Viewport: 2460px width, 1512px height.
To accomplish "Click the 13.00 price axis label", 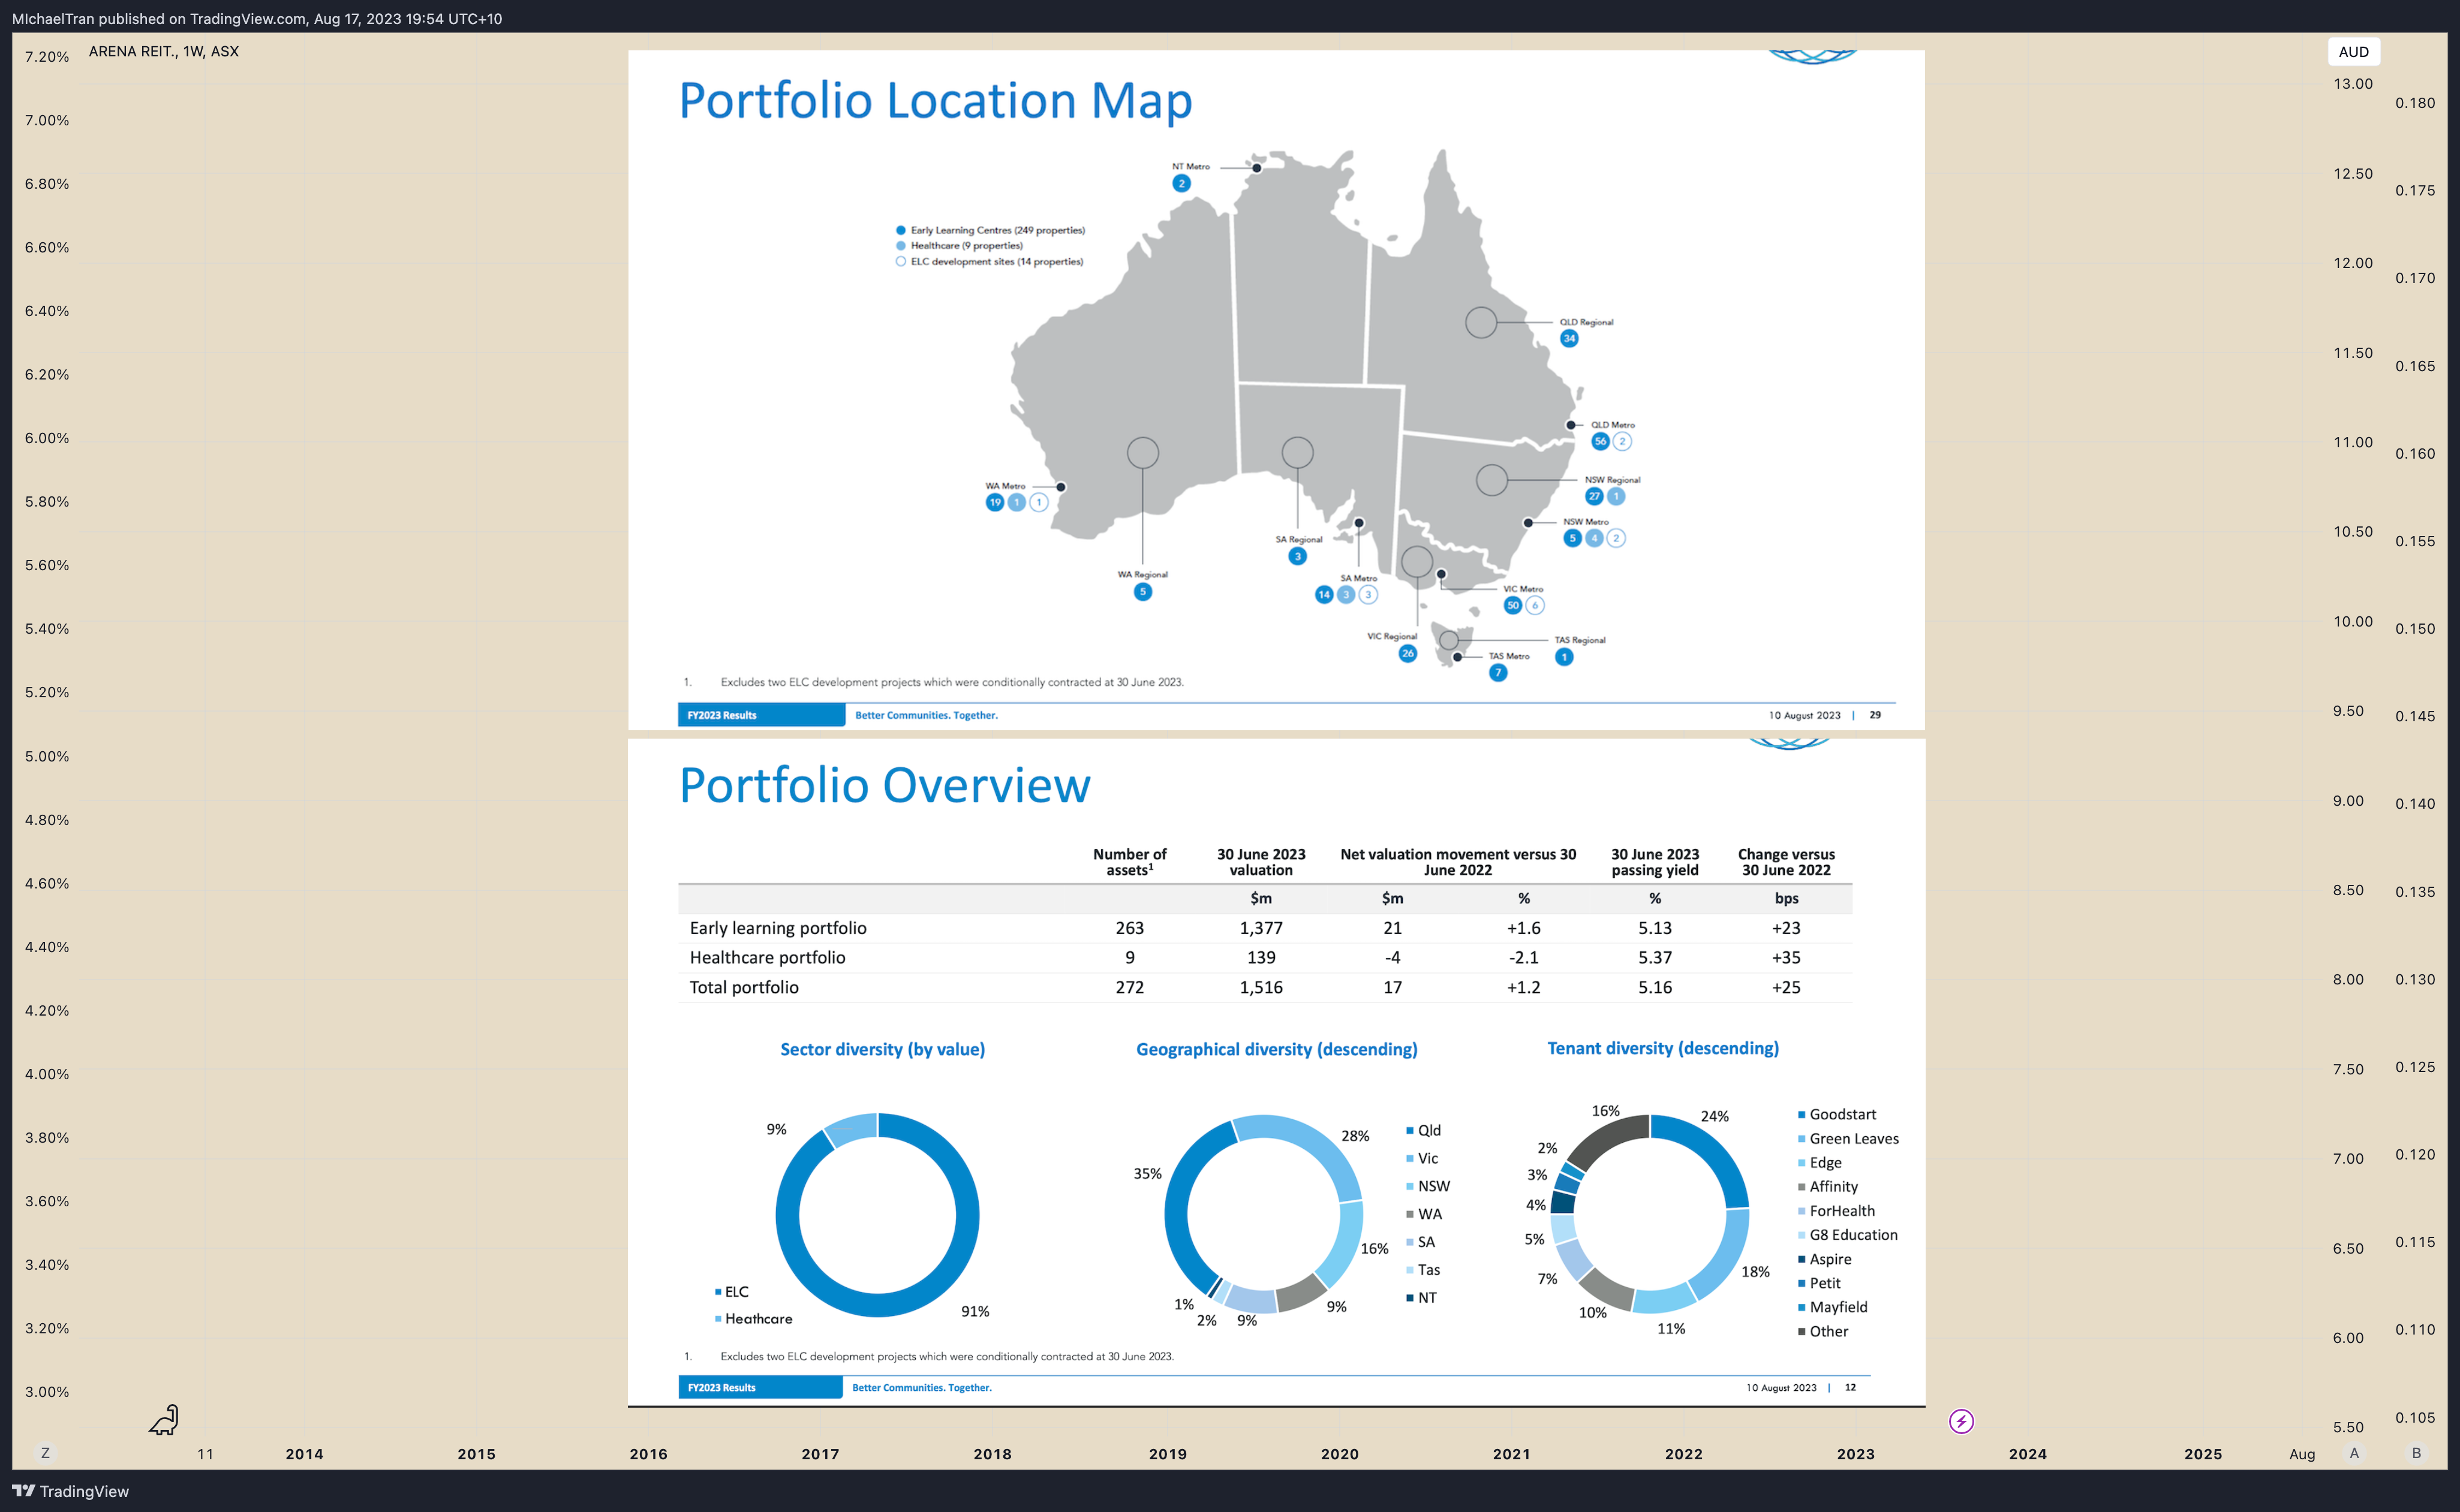I will tap(2353, 84).
